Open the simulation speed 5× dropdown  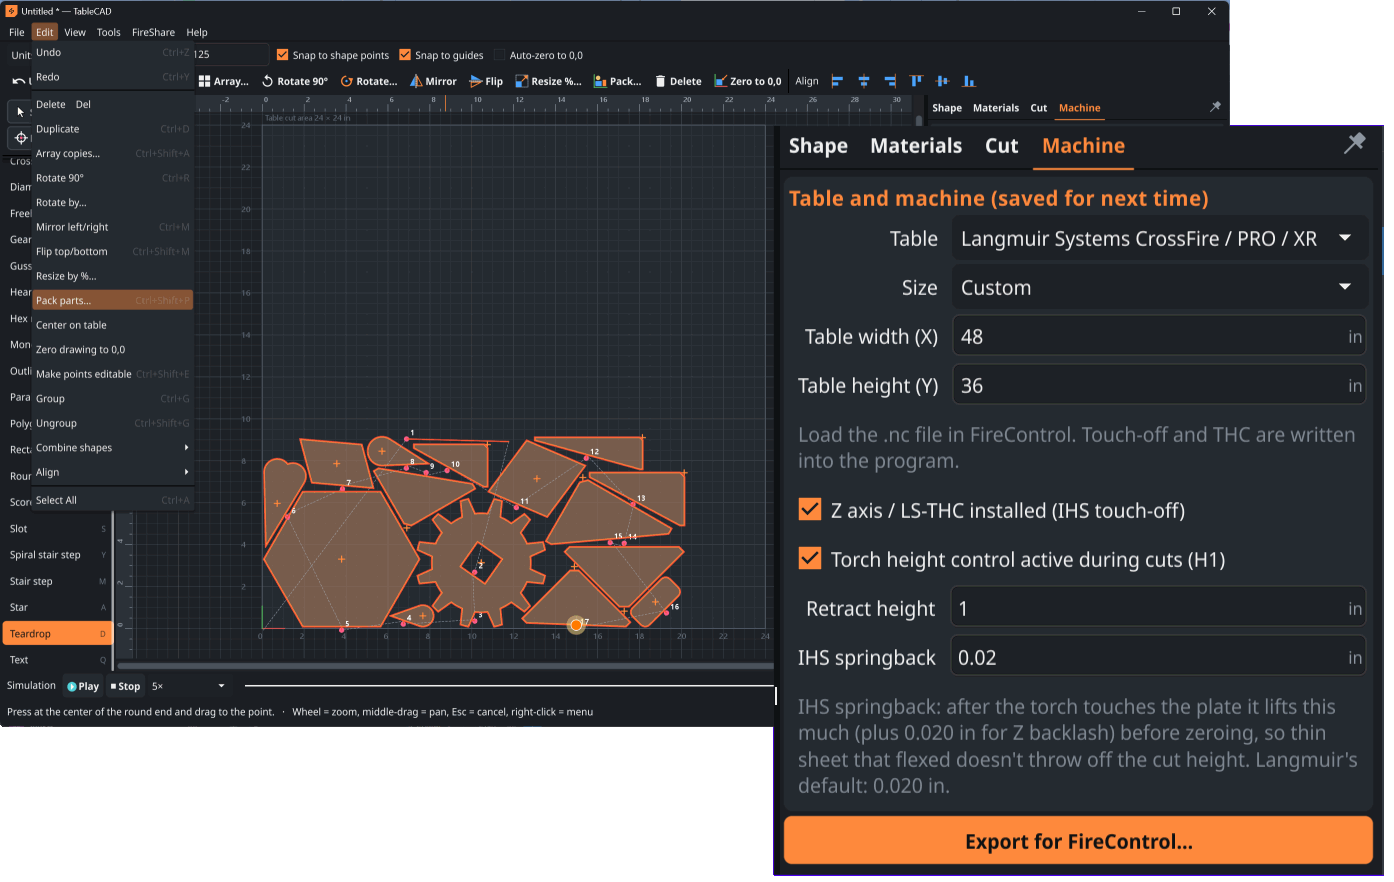pyautogui.click(x=188, y=686)
